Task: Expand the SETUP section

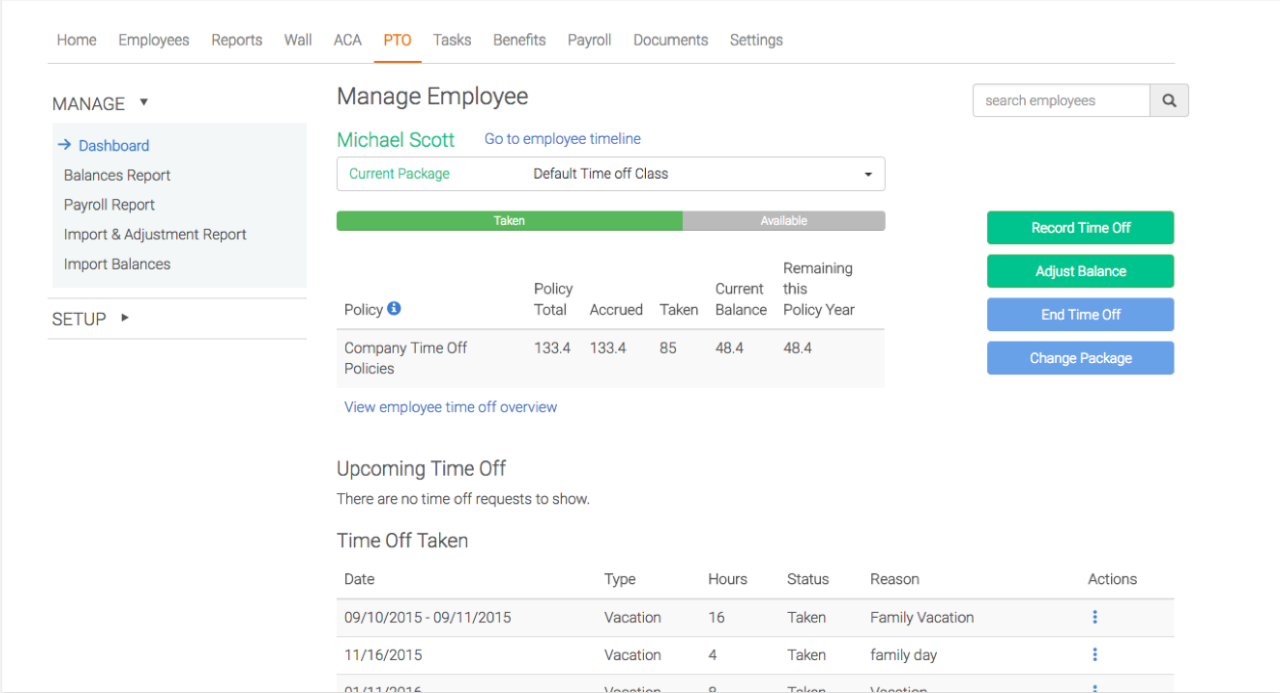Action: click(x=125, y=318)
